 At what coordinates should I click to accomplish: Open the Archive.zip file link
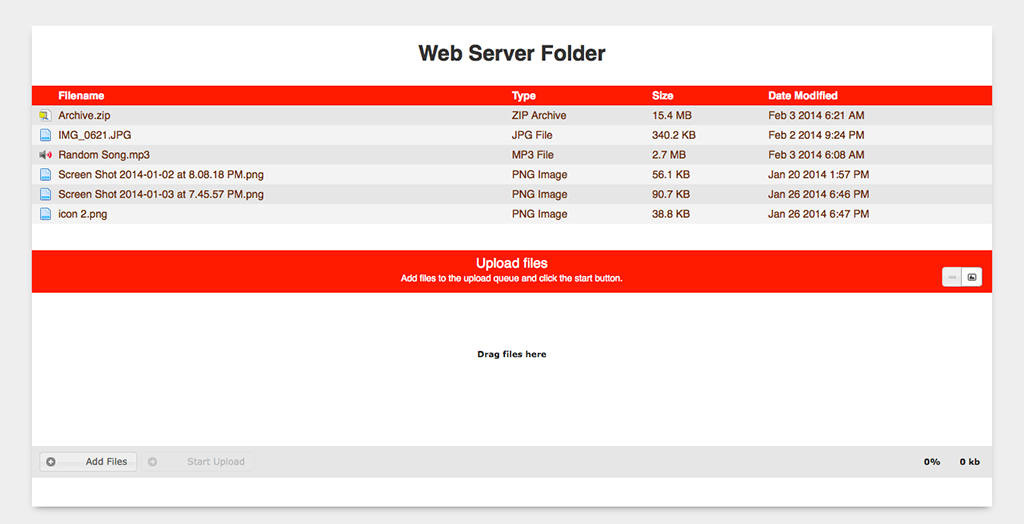pos(84,116)
